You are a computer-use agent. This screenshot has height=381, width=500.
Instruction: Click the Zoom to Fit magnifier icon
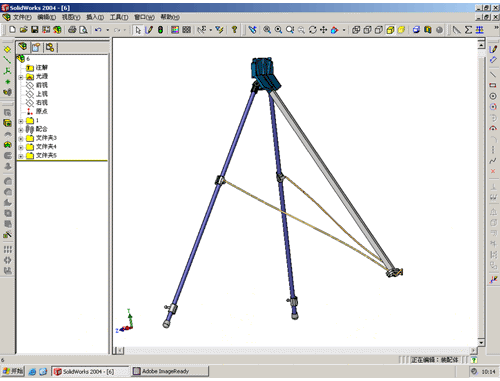[267, 30]
